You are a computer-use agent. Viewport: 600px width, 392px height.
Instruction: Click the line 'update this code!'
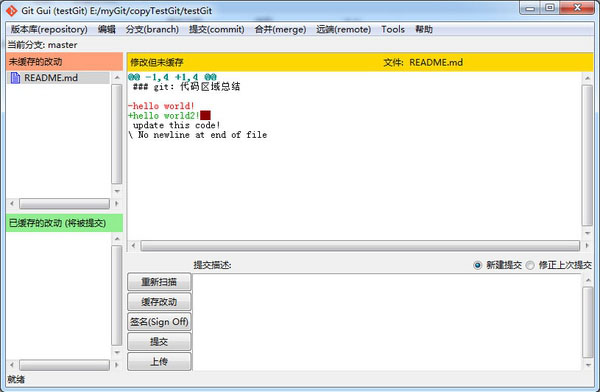pos(176,125)
